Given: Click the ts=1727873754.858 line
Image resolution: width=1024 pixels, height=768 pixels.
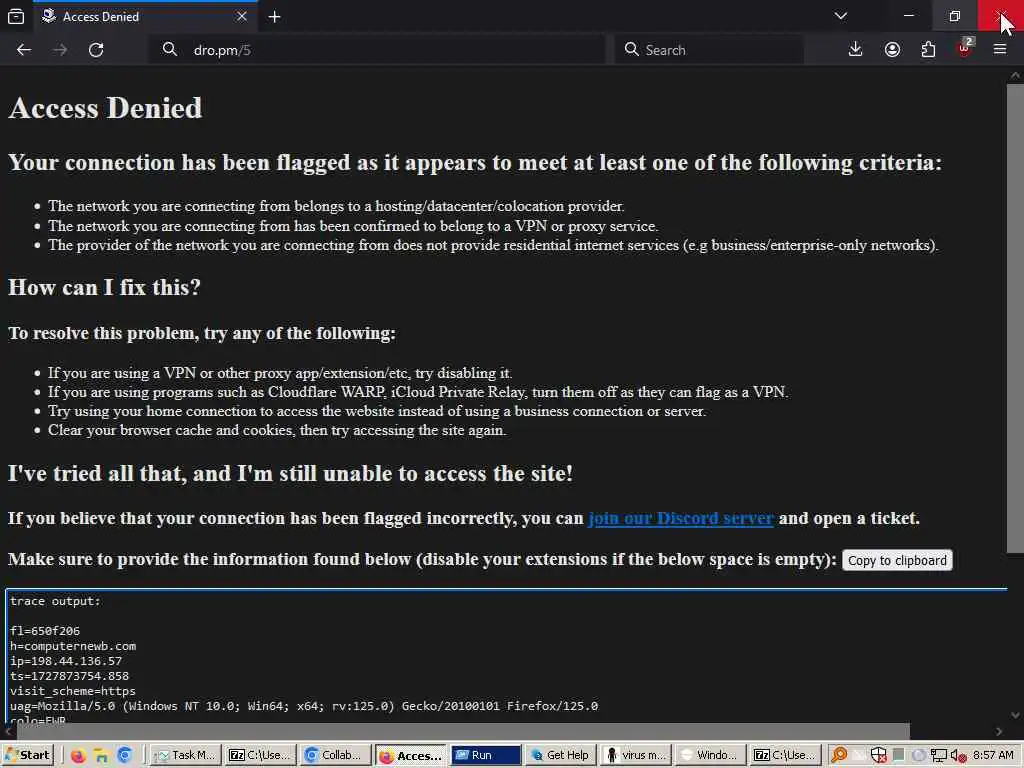Looking at the screenshot, I should (69, 676).
